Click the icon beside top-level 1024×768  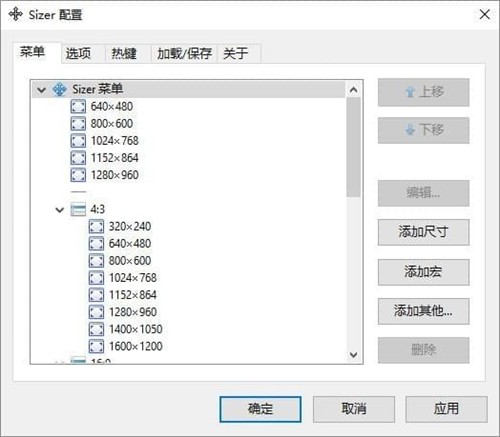[x=78, y=141]
